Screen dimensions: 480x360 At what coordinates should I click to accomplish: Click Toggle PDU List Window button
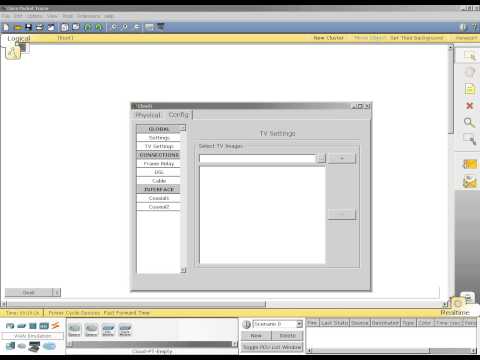pyautogui.click(x=272, y=347)
